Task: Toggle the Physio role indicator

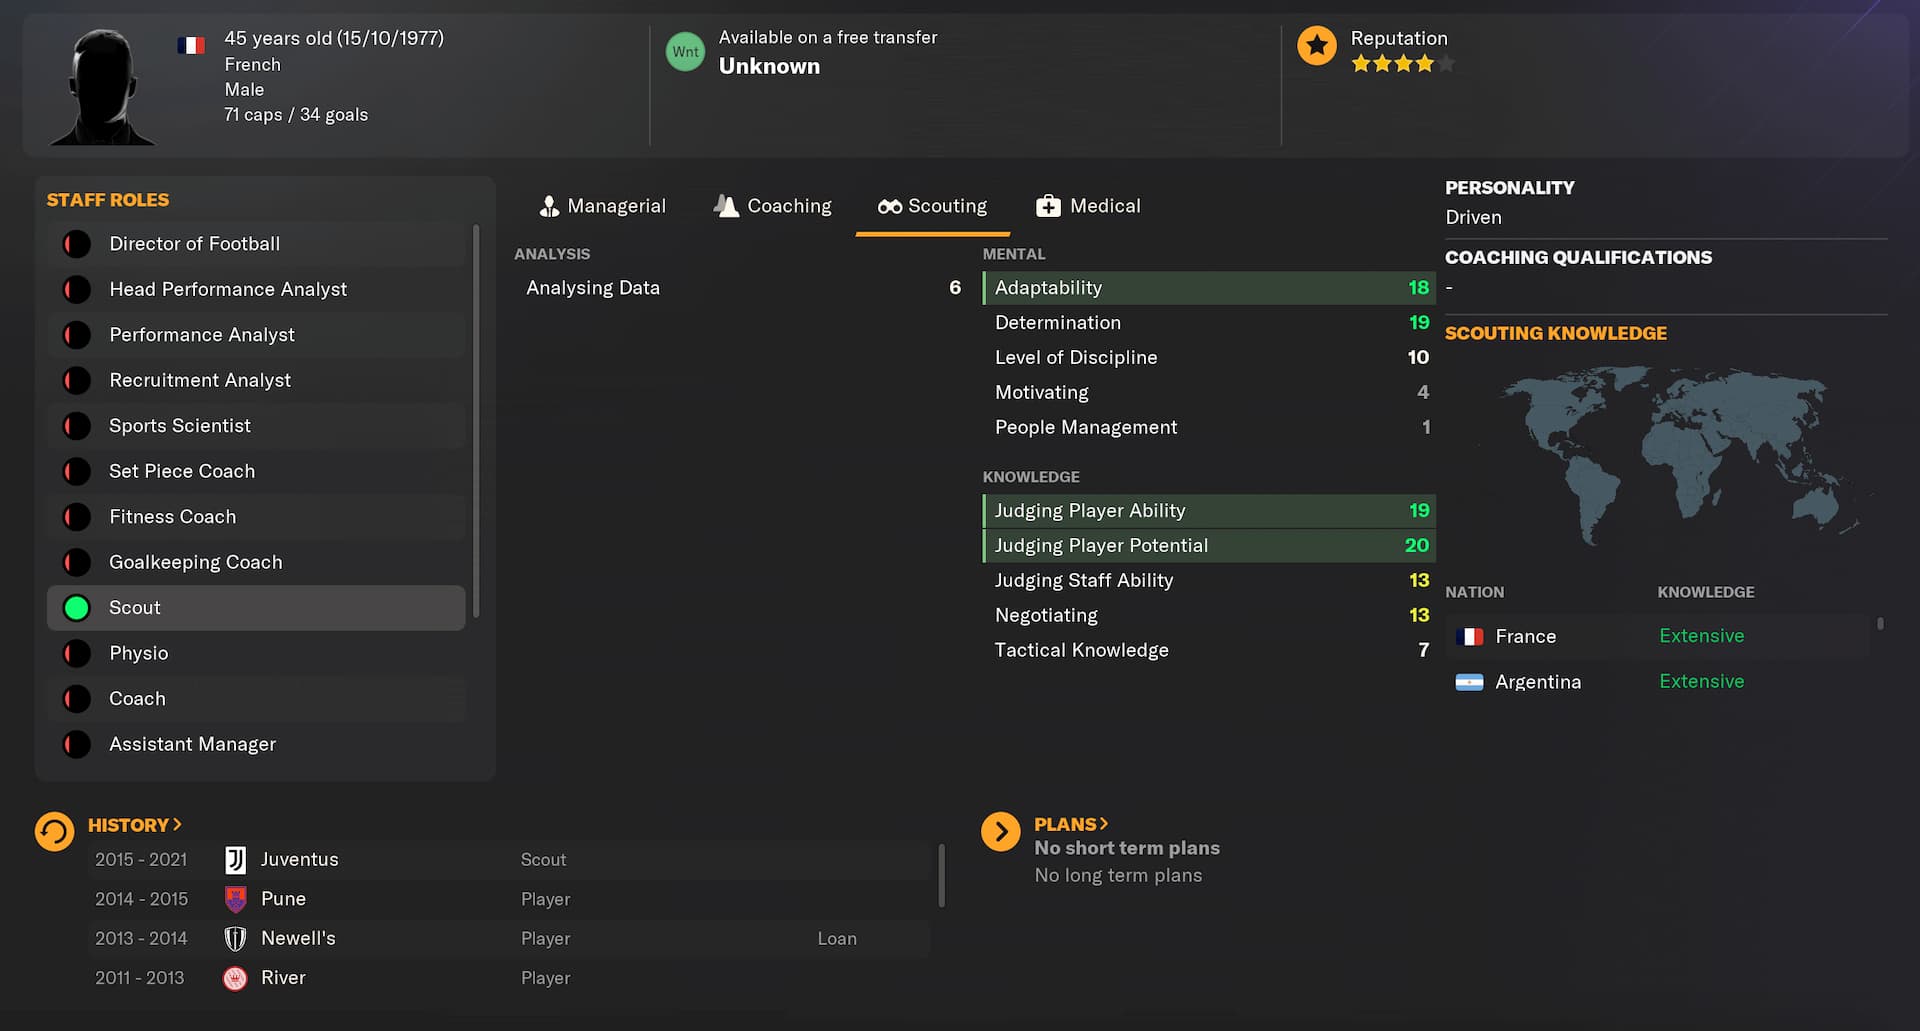Action: coord(77,653)
